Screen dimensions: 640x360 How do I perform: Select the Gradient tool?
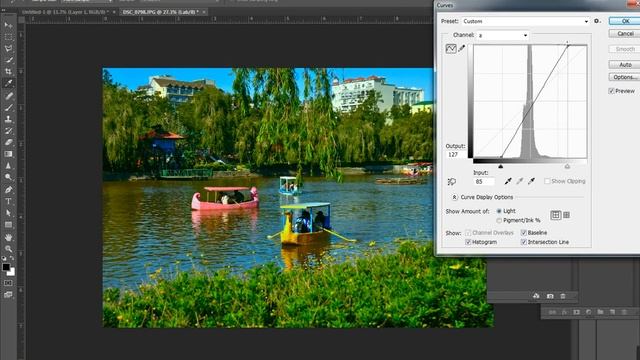point(8,154)
